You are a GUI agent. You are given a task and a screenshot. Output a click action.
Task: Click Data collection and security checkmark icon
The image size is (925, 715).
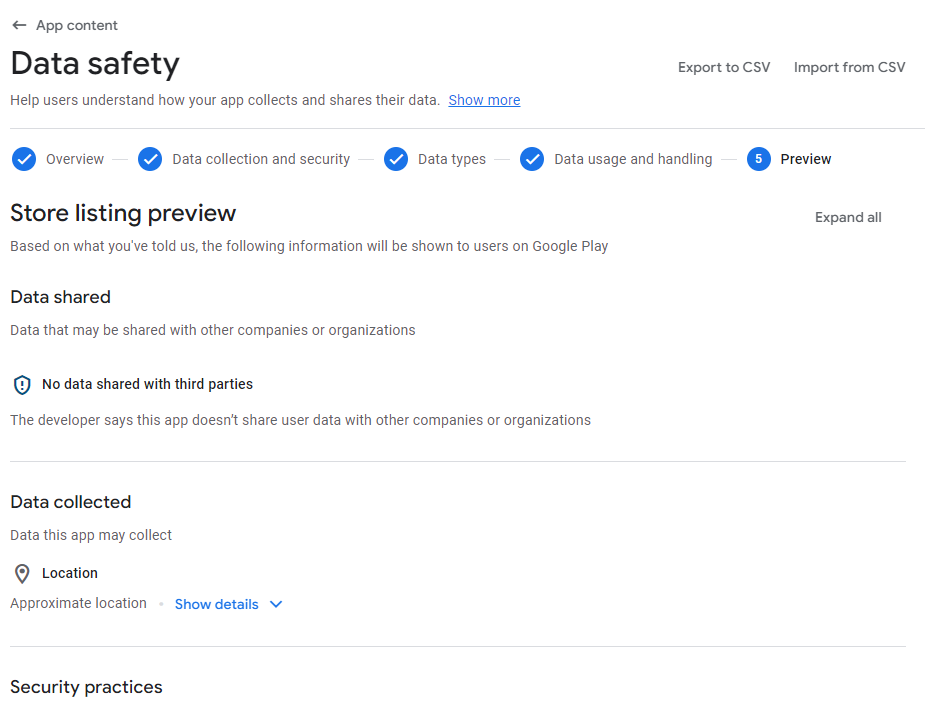click(150, 159)
